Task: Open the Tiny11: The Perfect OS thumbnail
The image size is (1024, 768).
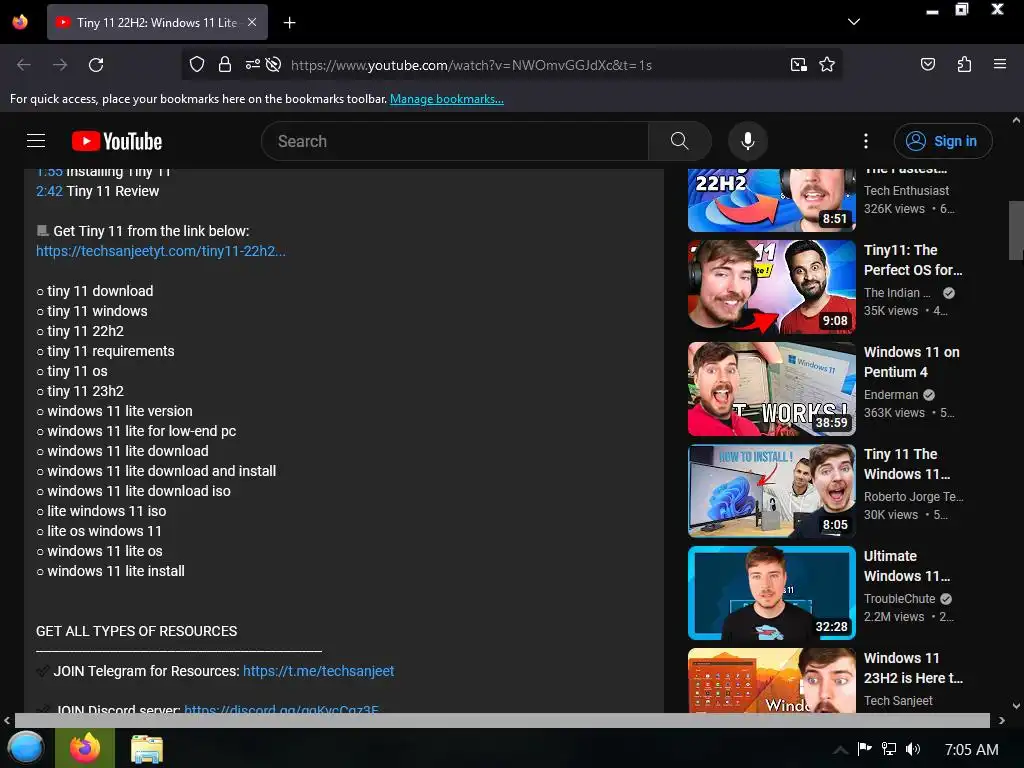Action: pyautogui.click(x=772, y=287)
